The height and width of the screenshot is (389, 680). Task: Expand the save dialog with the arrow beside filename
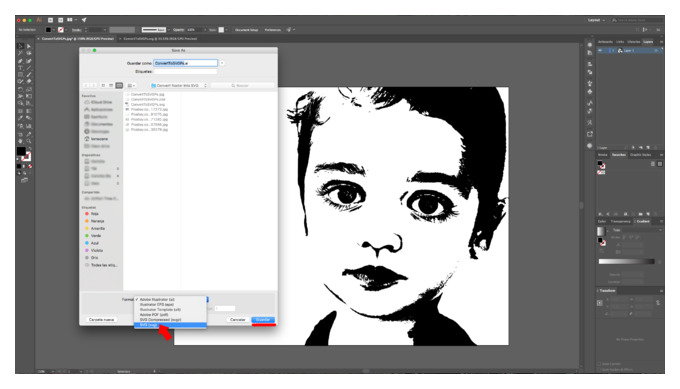click(222, 63)
